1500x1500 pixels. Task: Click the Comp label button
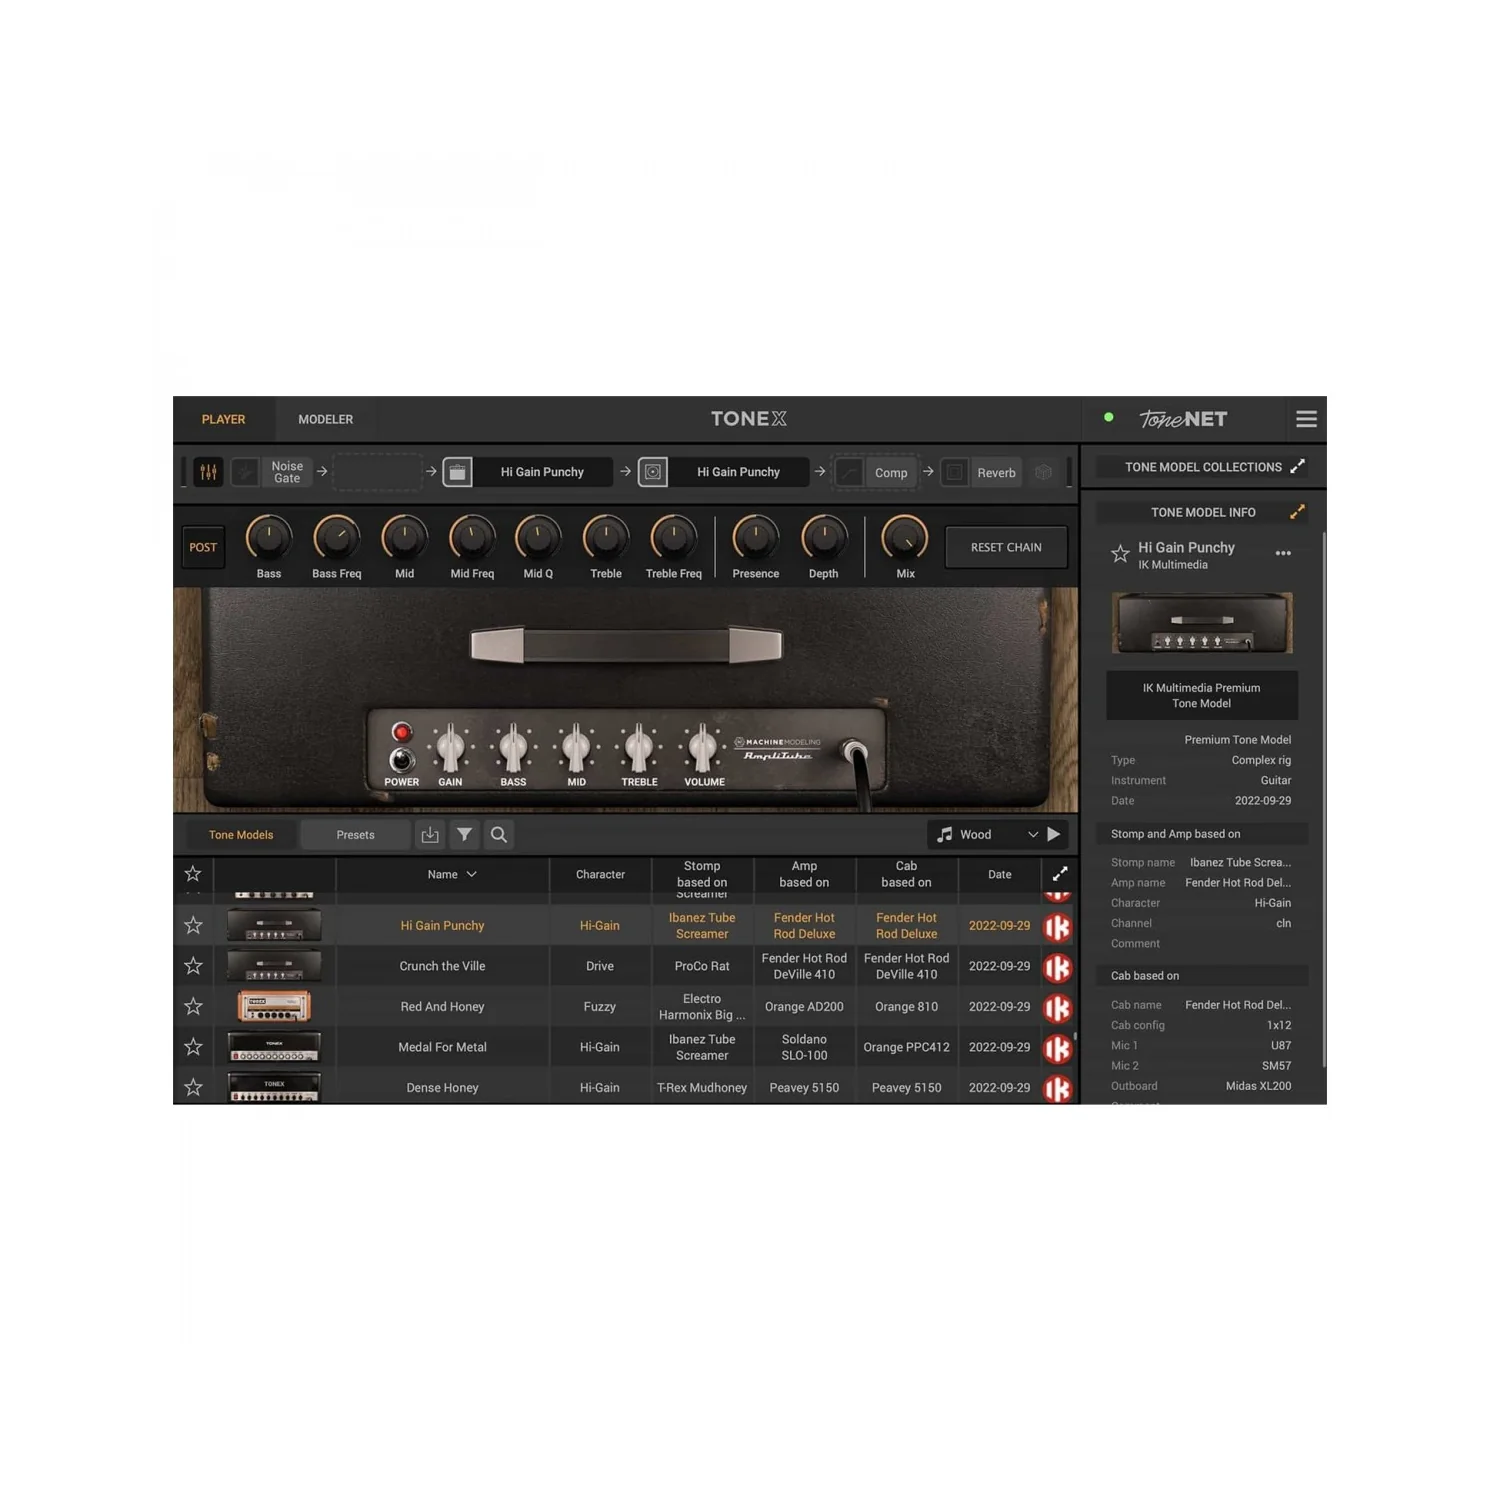pos(891,473)
